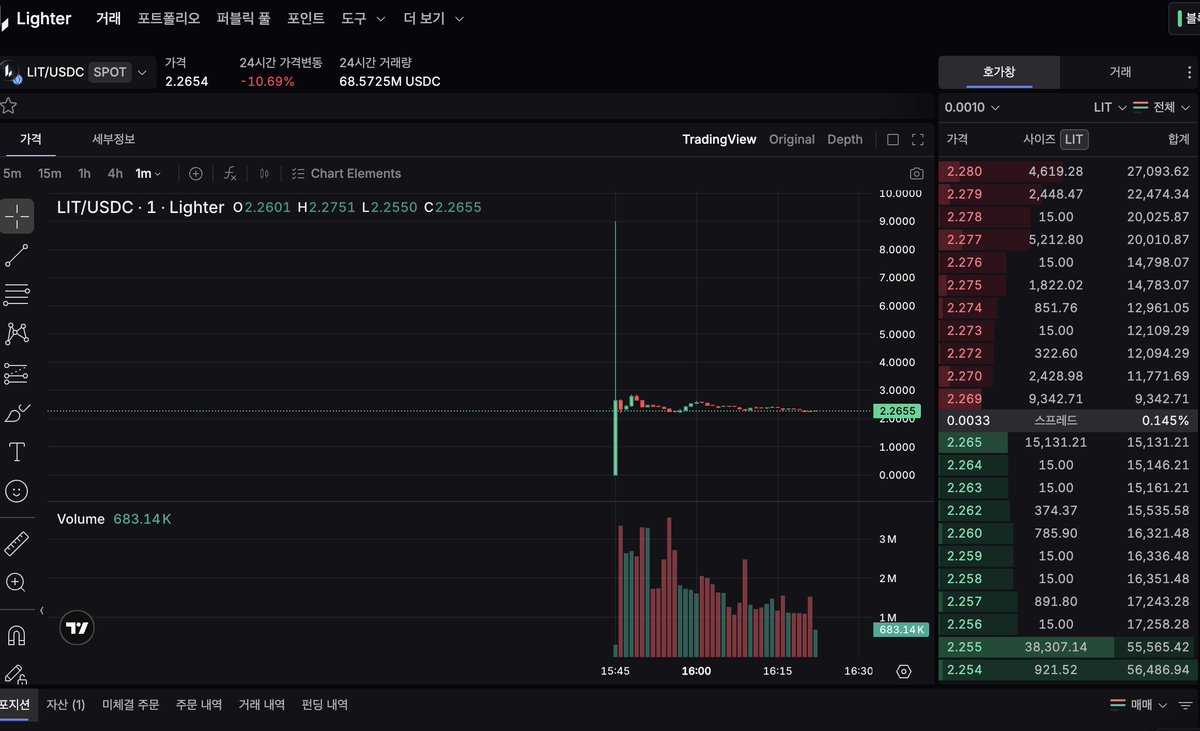Open chart settings gear icon
This screenshot has height=731, width=1200.
pyautogui.click(x=904, y=671)
